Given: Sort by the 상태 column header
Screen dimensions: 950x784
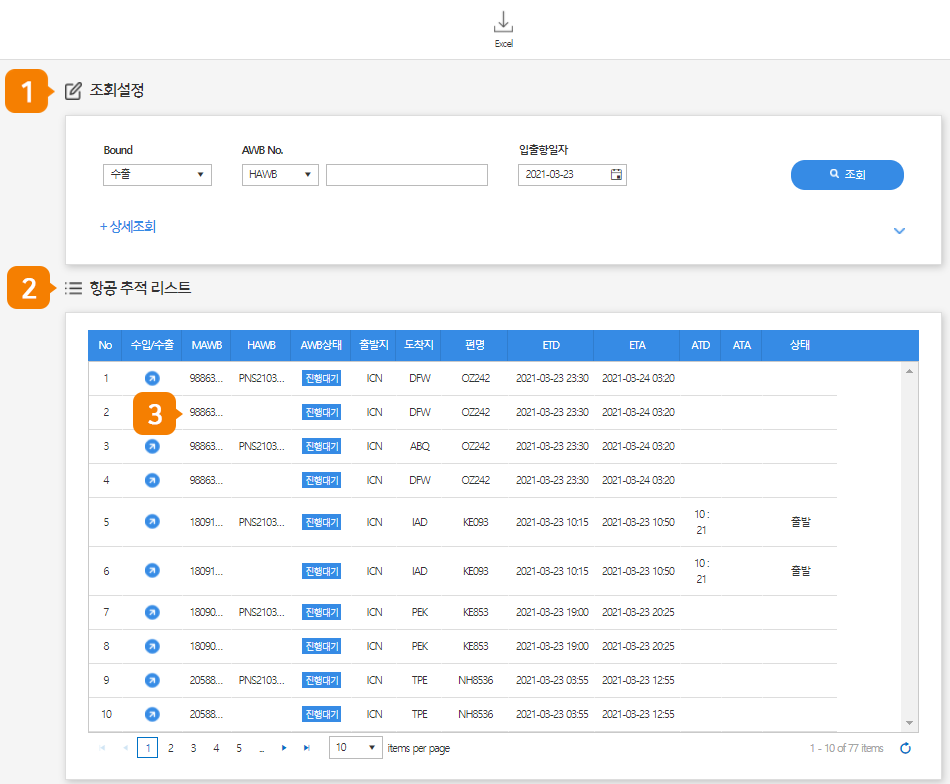Looking at the screenshot, I should (800, 345).
